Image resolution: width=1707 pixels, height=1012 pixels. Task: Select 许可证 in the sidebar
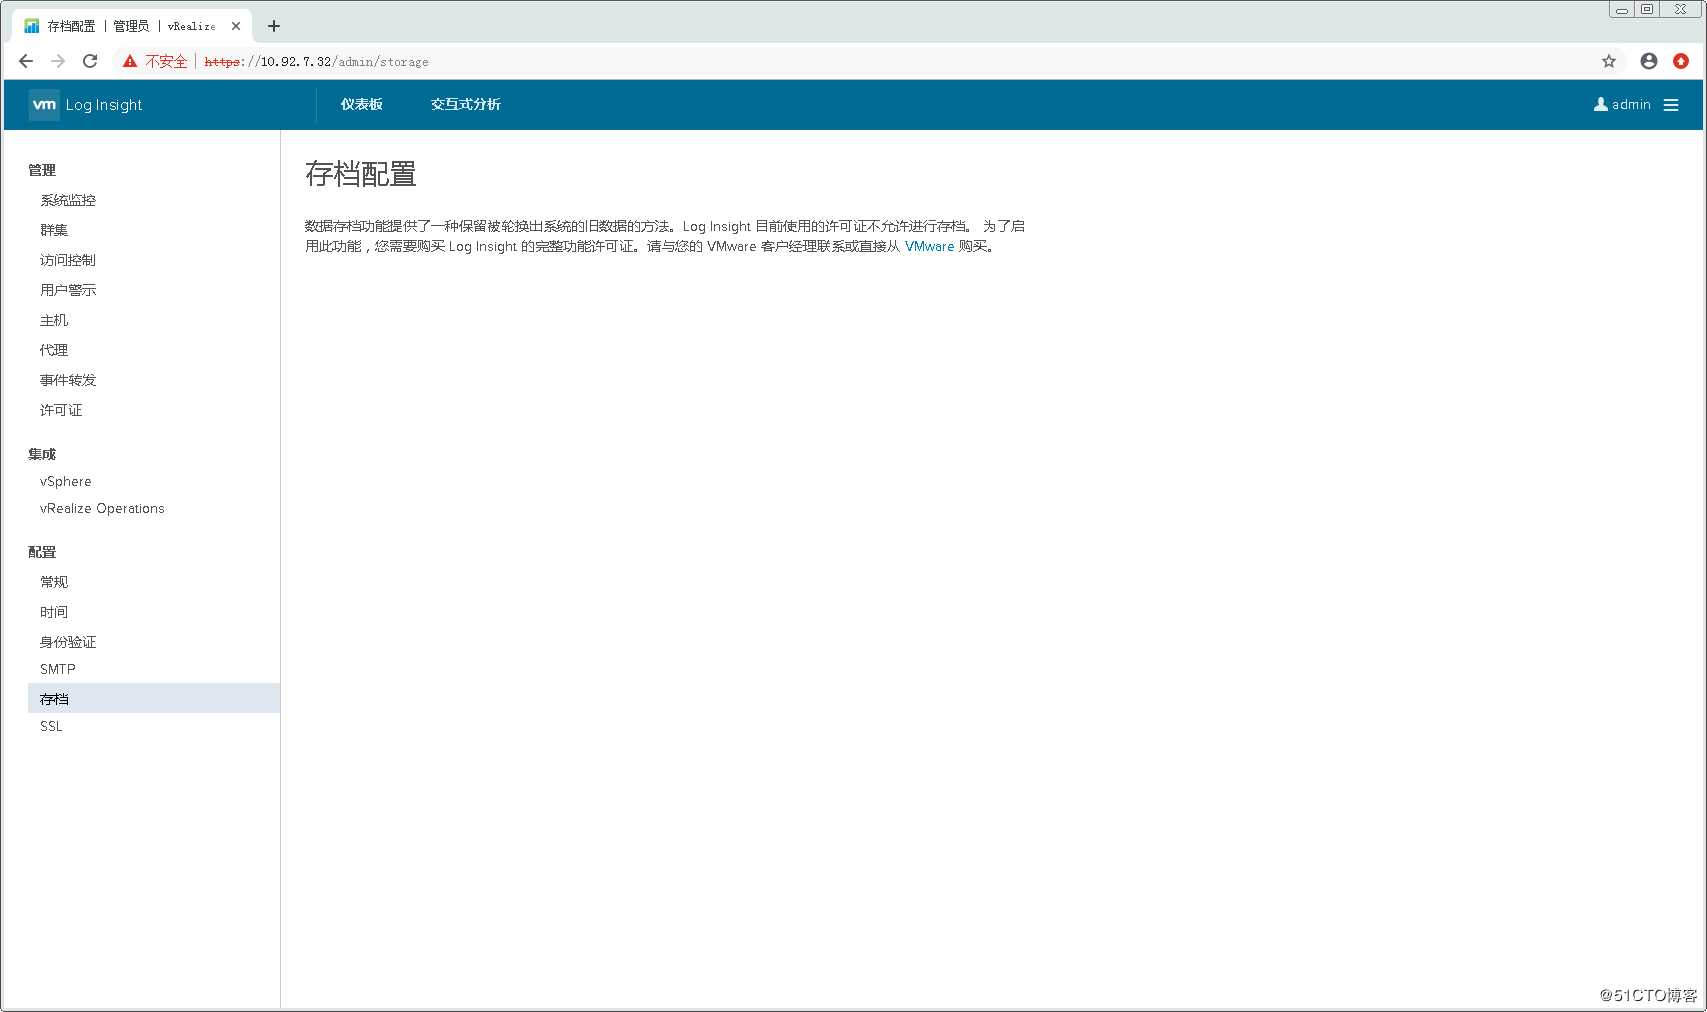point(61,410)
